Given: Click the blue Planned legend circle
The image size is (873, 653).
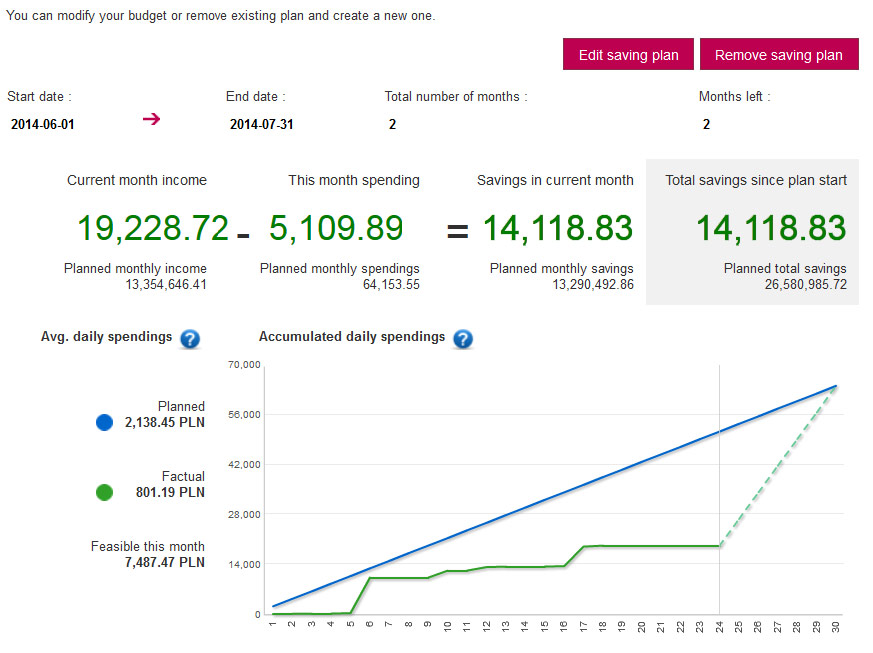Looking at the screenshot, I should [x=105, y=423].
